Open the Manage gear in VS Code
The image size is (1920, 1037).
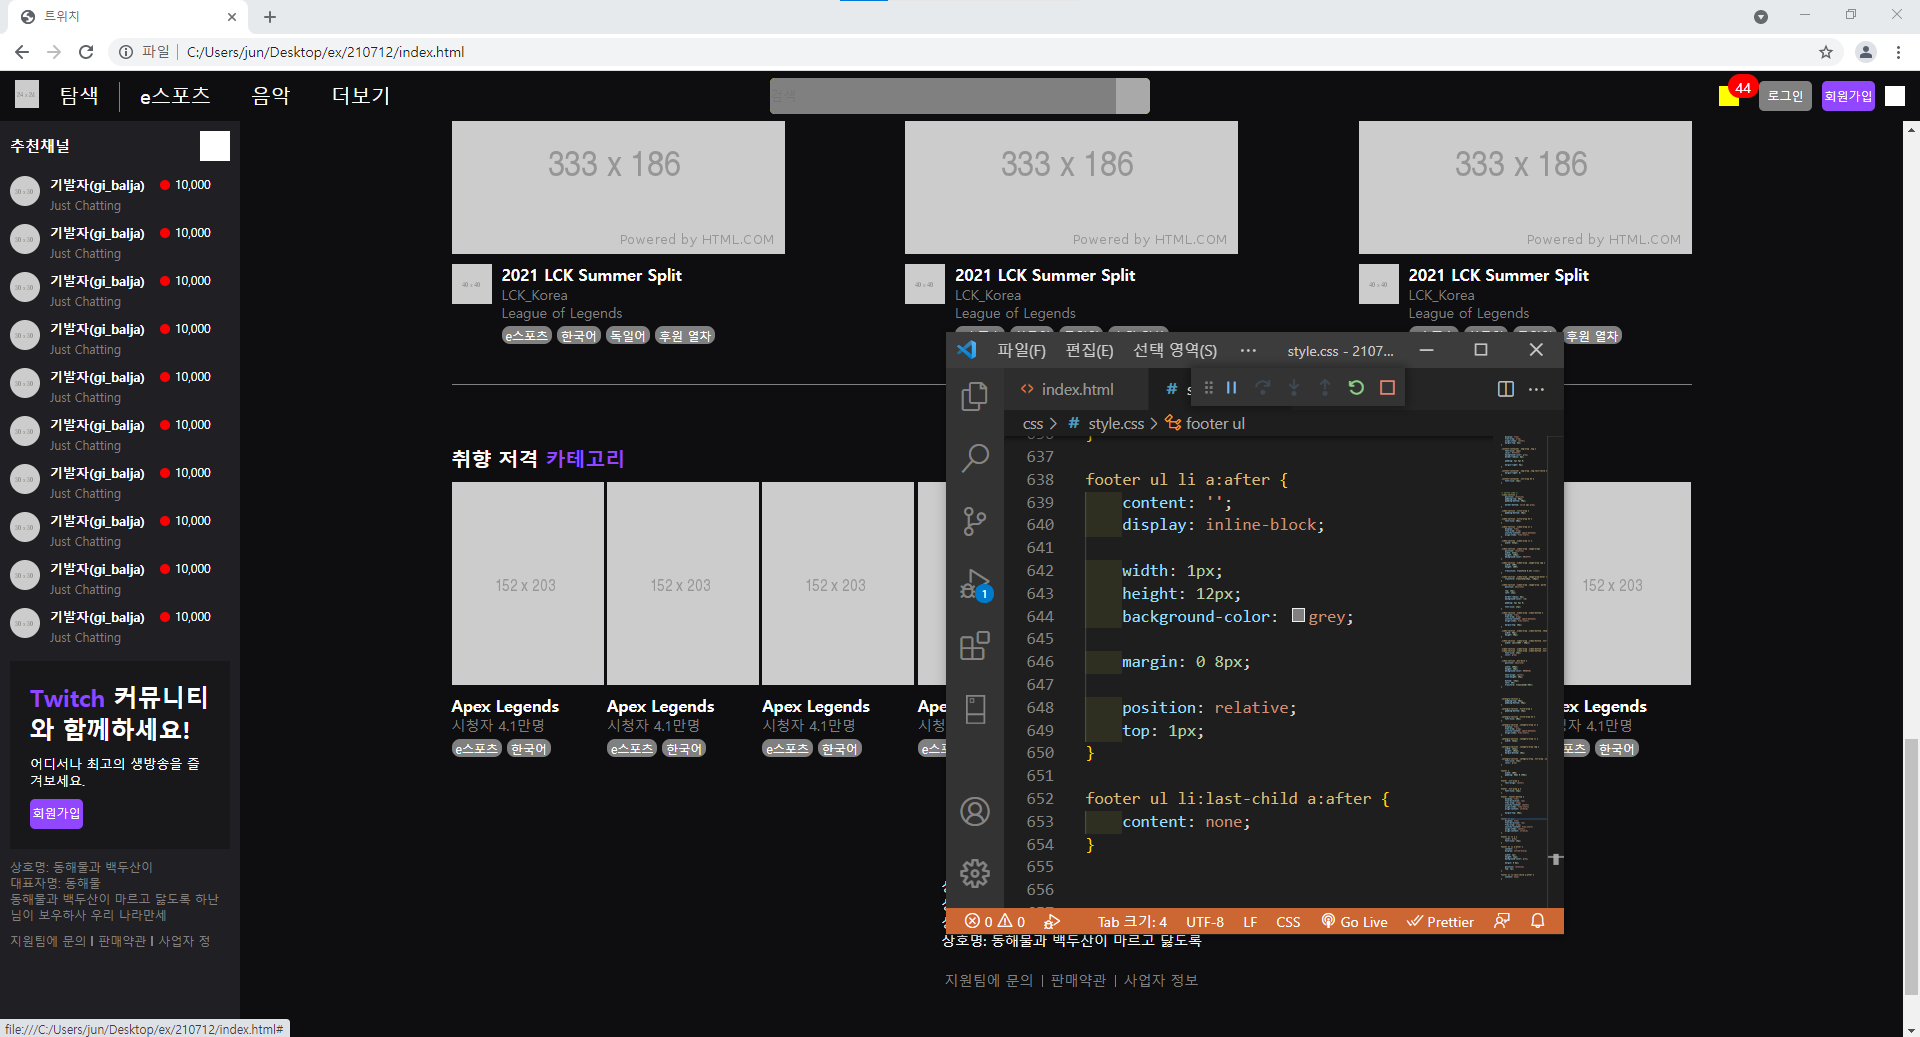pos(975,873)
